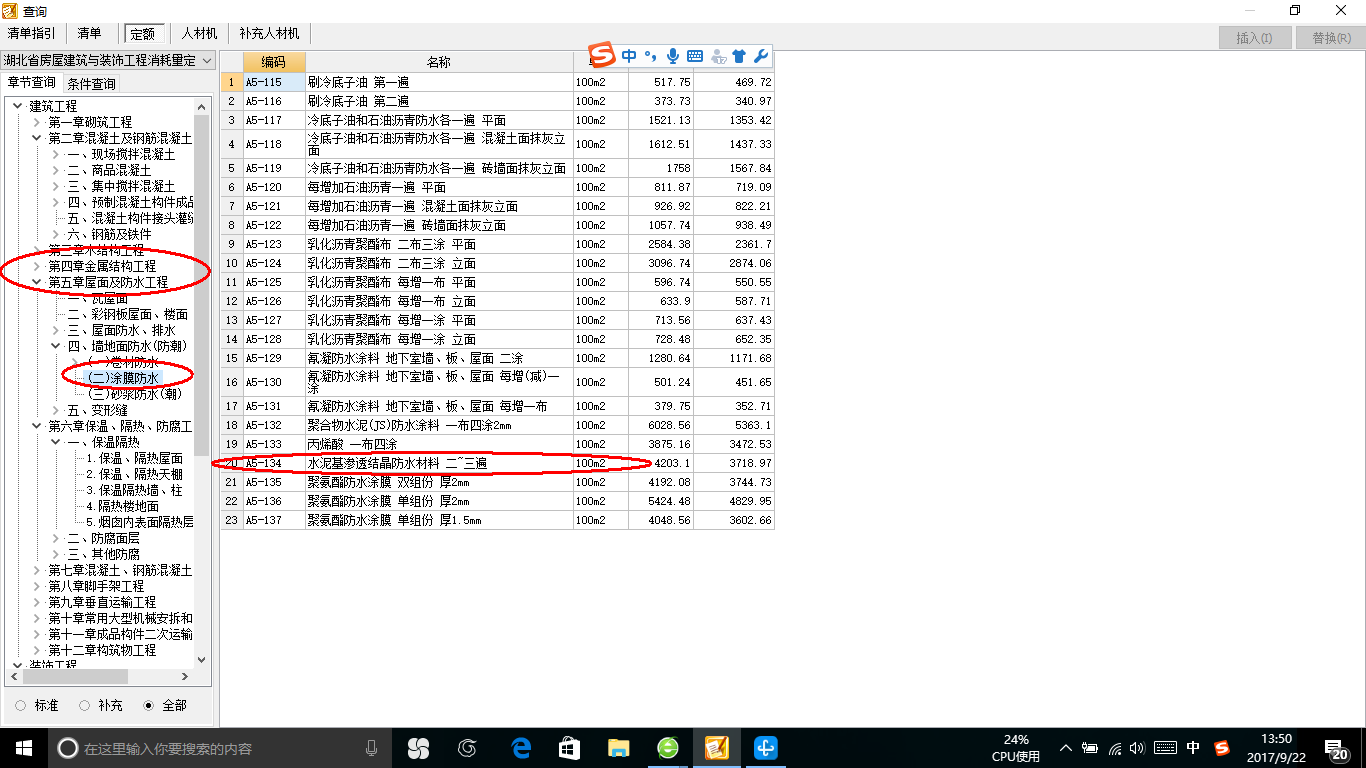Screen dimensions: 1366x768
Task: Expand 第七章混凝土、钢筋混凝土 node
Action: pos(37,570)
